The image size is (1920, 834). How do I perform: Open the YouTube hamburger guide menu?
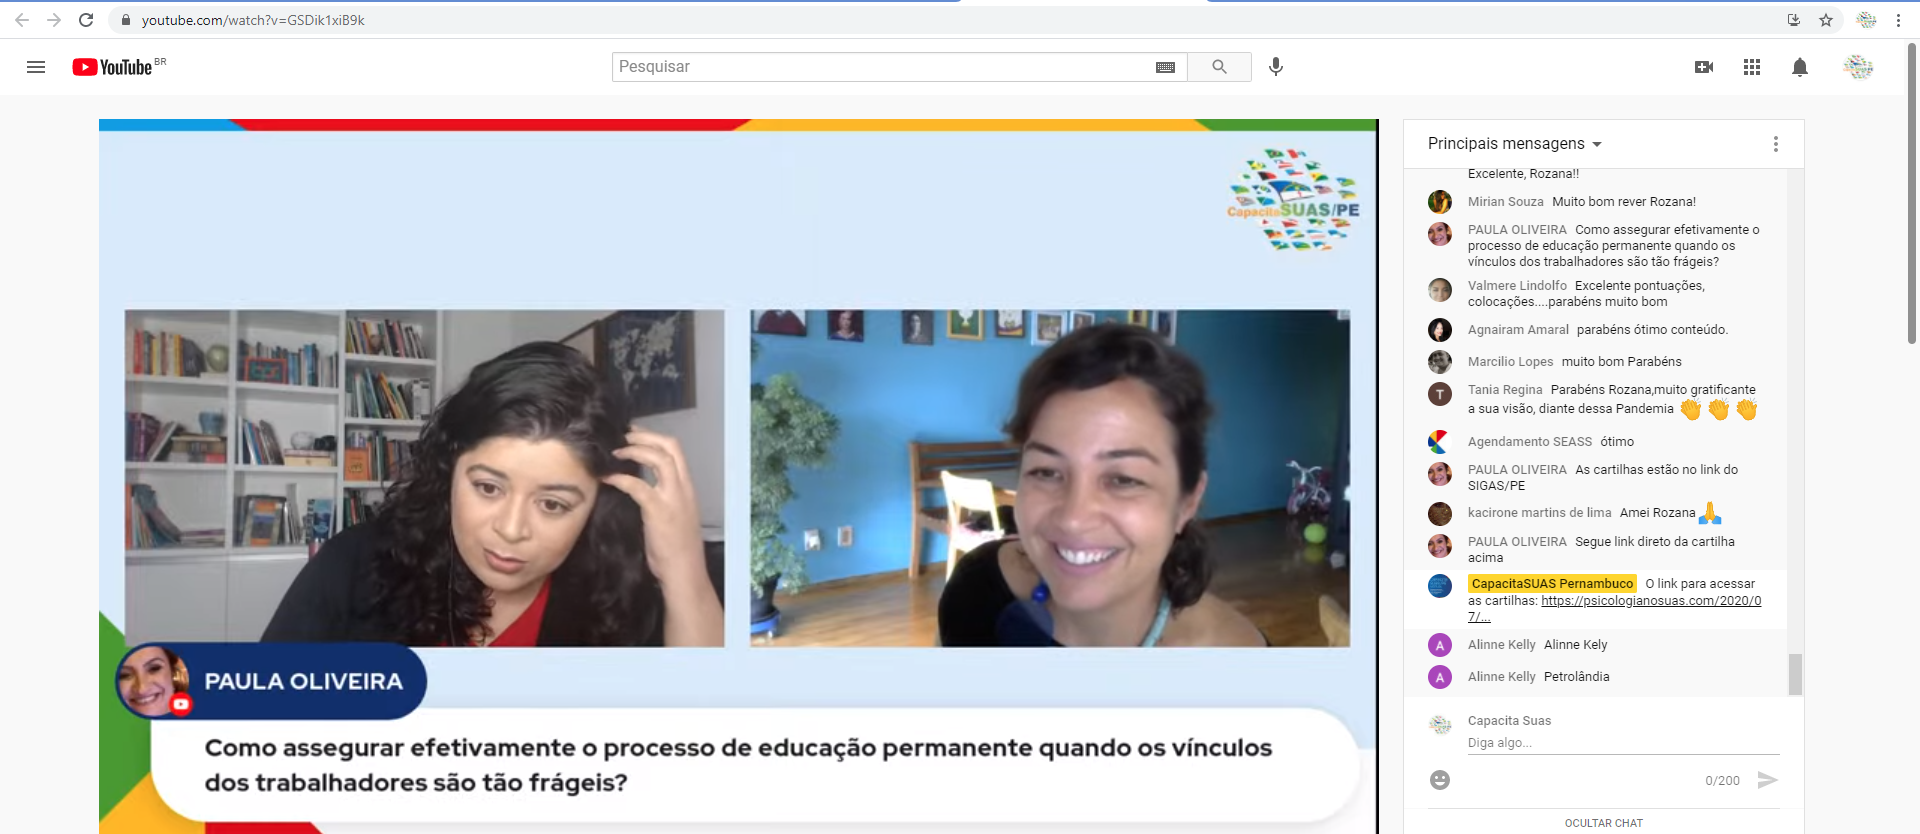point(36,67)
